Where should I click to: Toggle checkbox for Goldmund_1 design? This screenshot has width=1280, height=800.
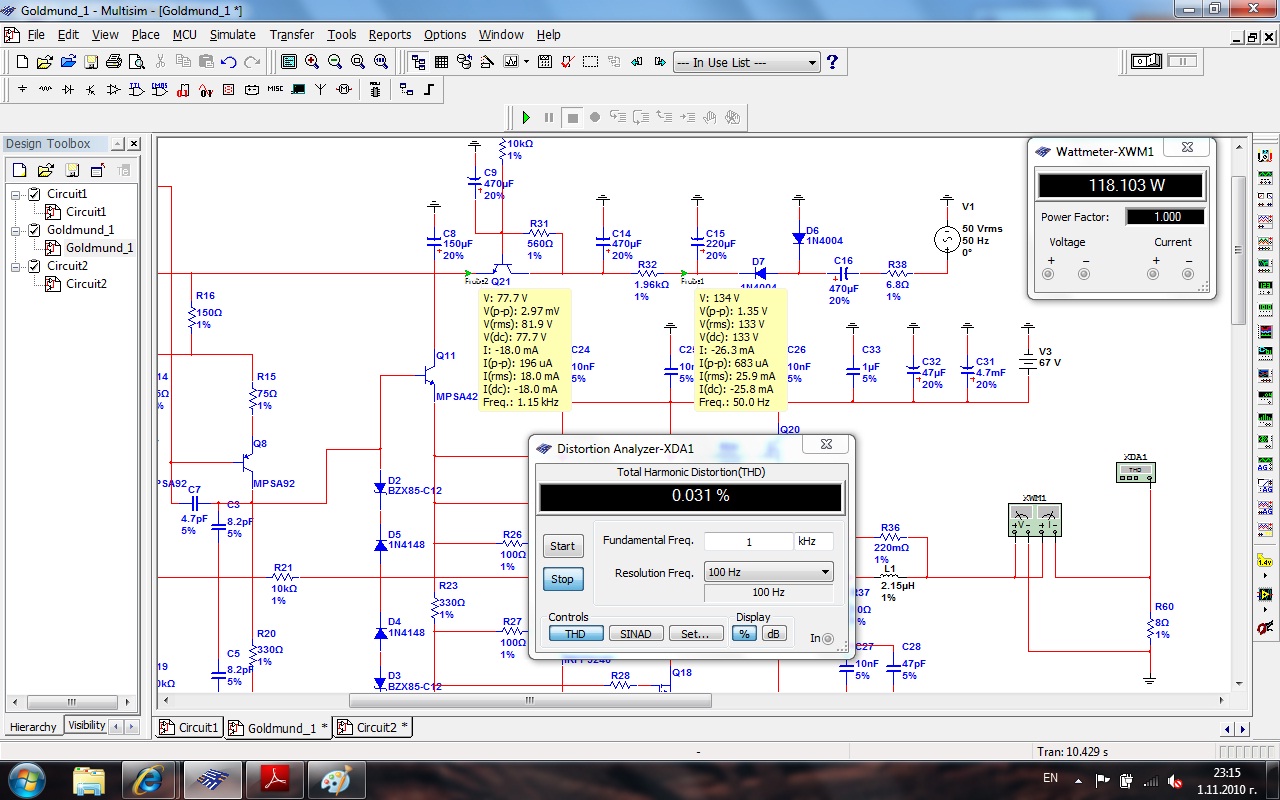click(x=35, y=230)
